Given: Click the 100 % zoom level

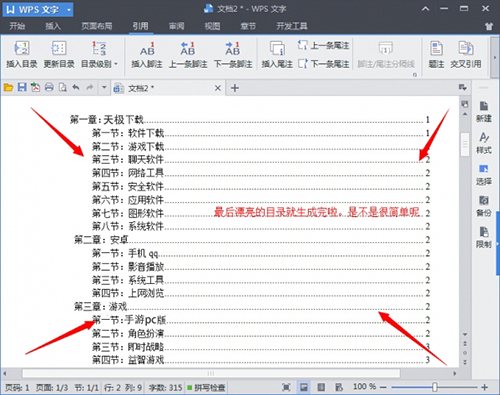Looking at the screenshot, I should 365,387.
